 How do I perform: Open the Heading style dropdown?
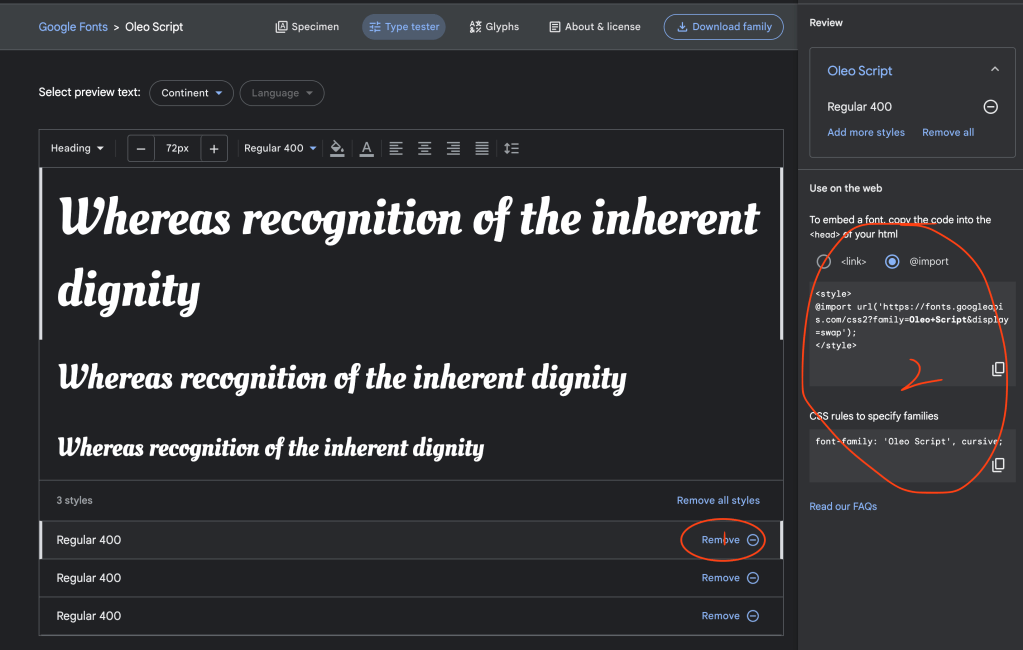tap(77, 148)
